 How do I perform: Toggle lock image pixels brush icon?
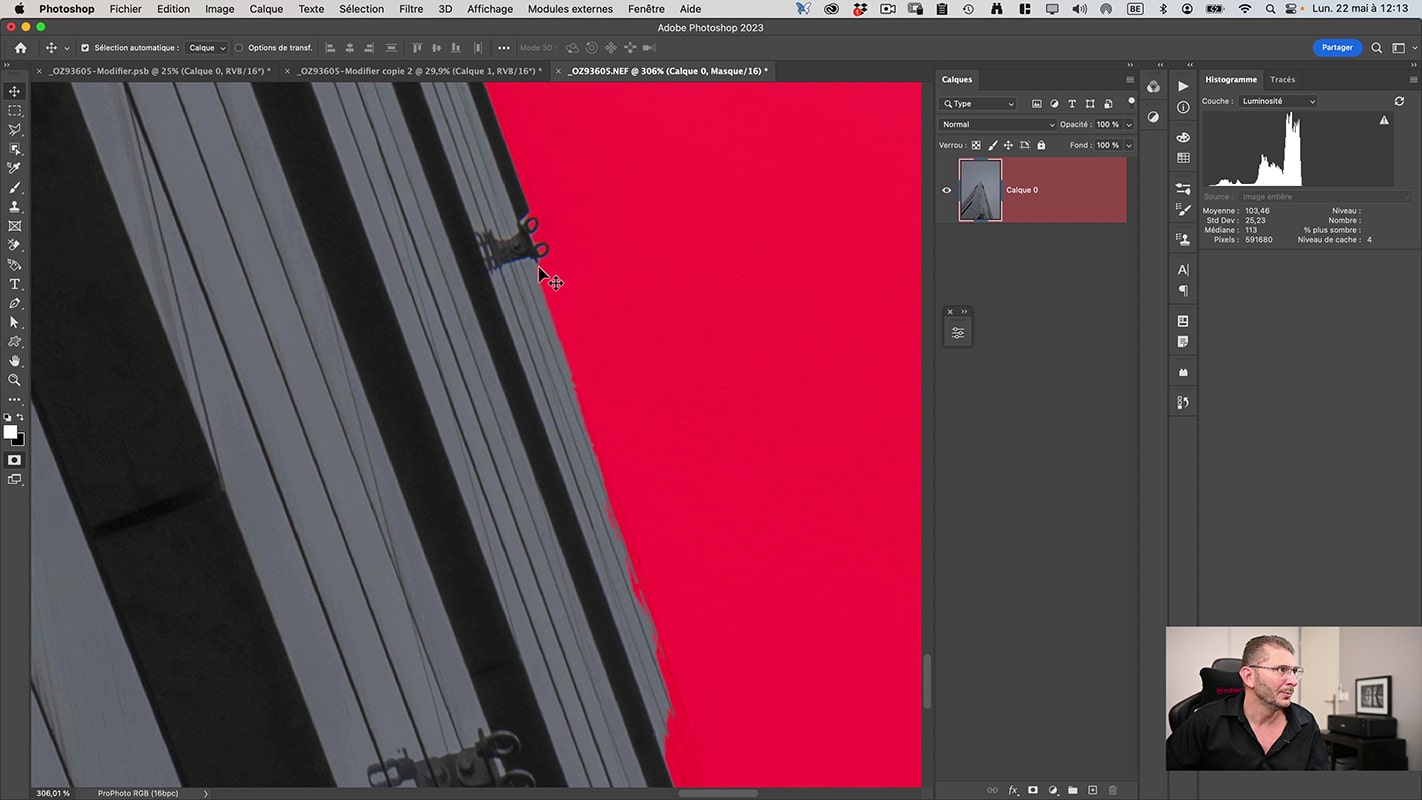point(992,145)
